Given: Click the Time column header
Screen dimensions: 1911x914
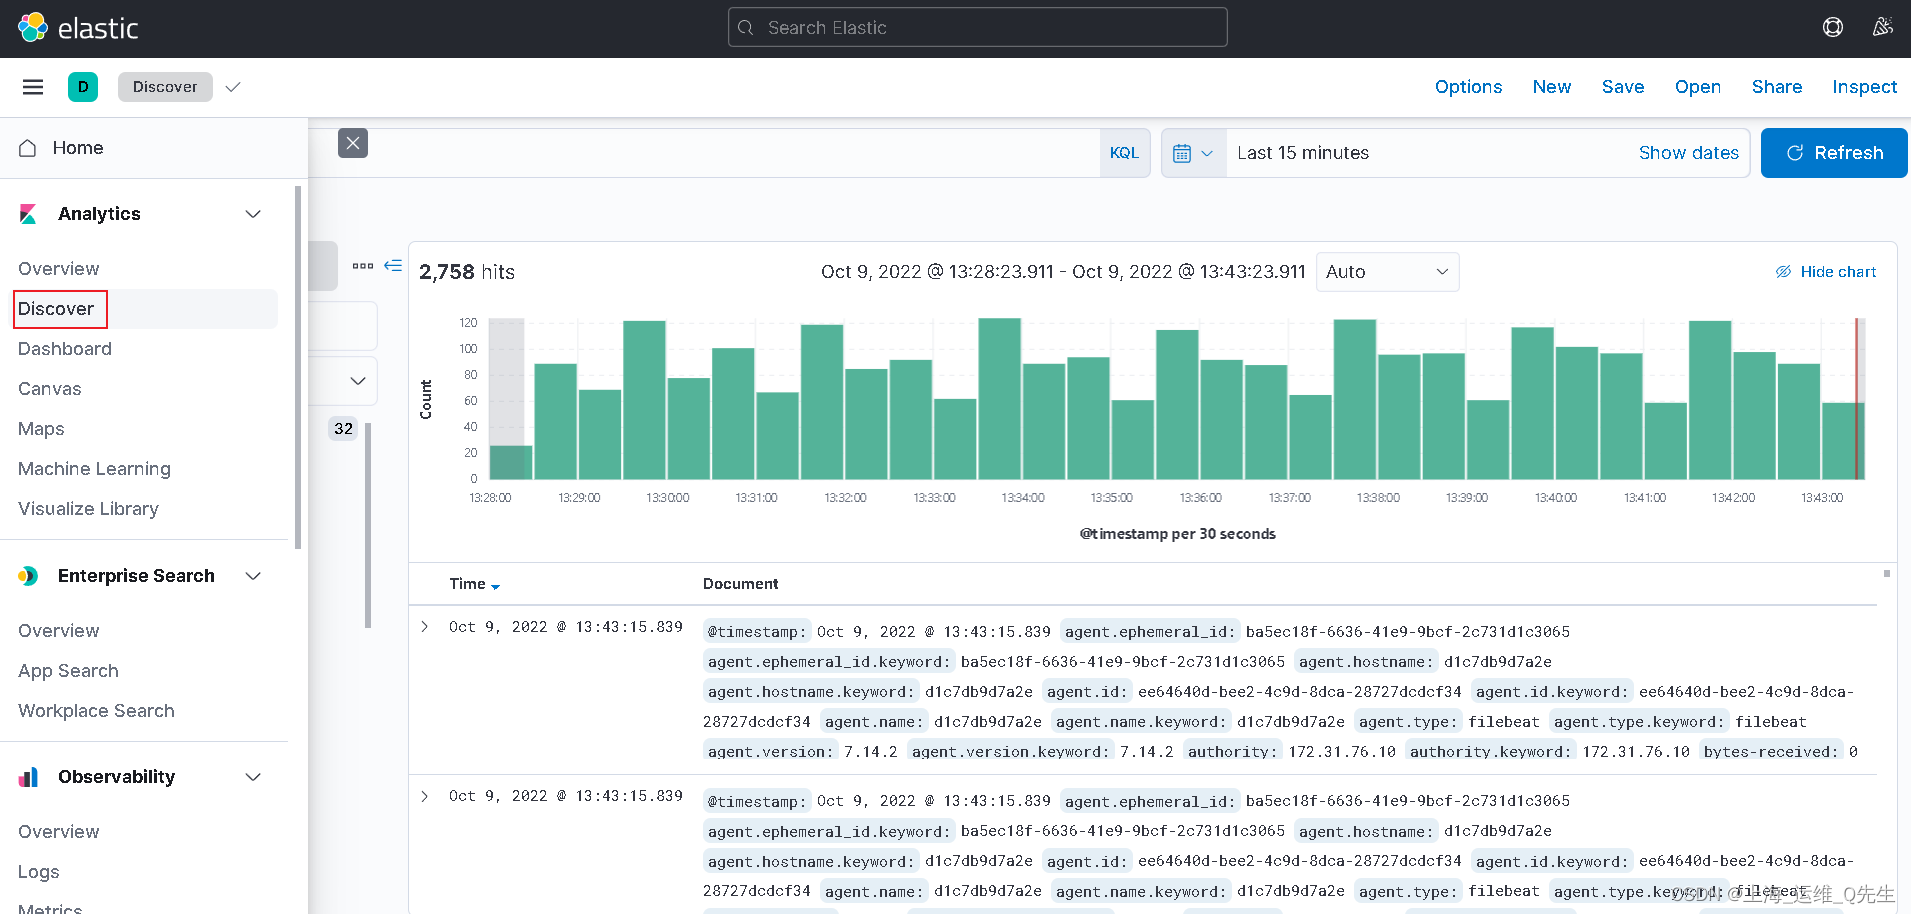Looking at the screenshot, I should coord(467,584).
